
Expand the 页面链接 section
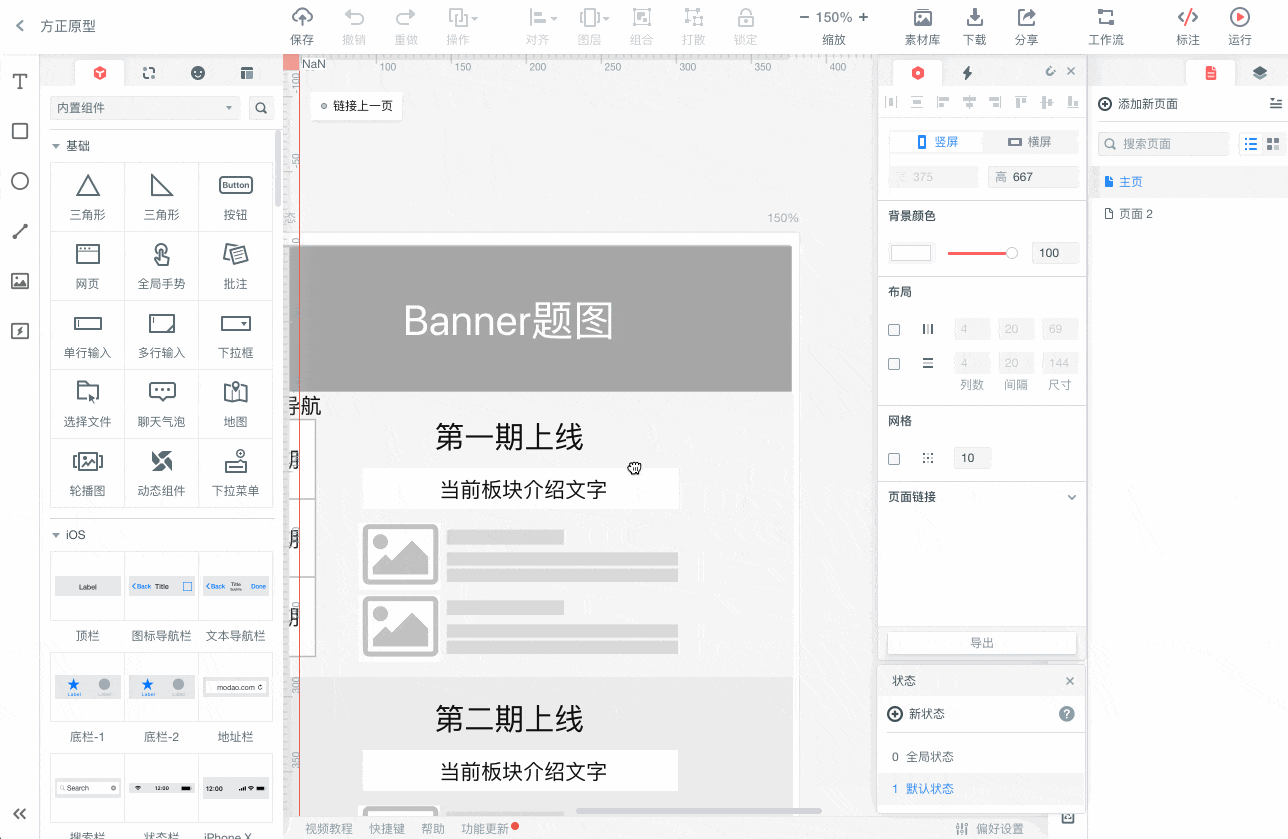(1072, 497)
